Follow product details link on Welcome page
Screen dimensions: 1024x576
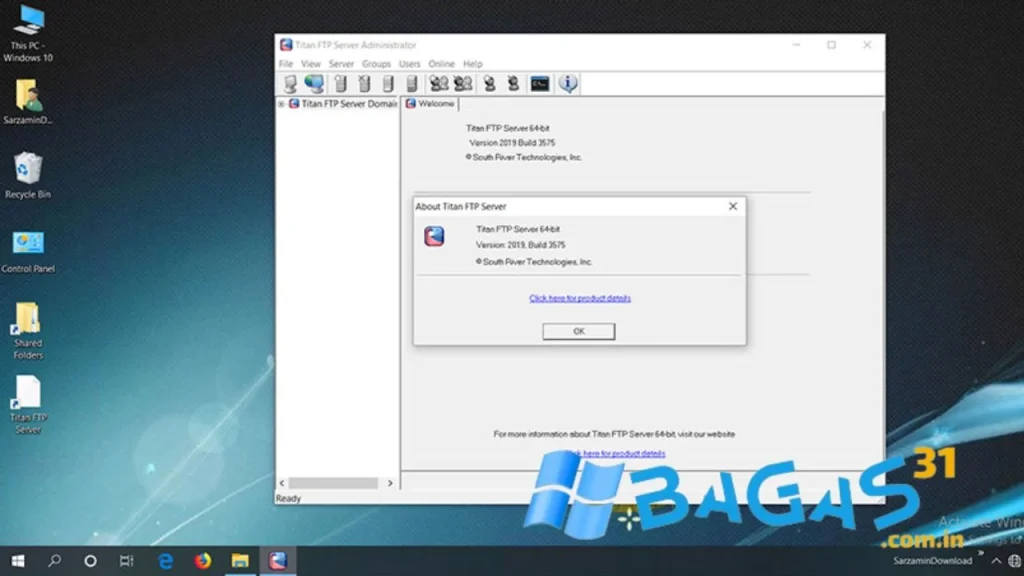click(x=616, y=453)
